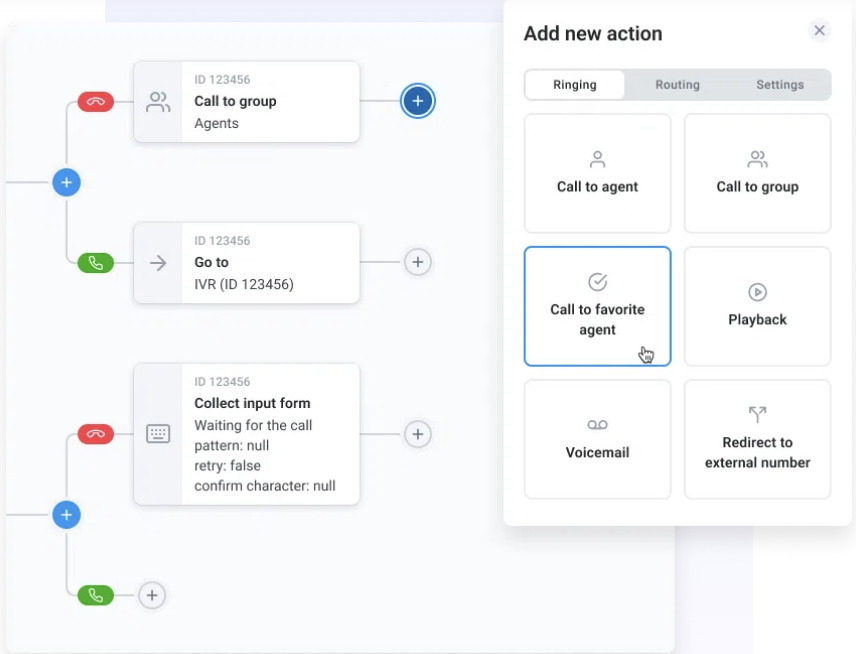Expand the plus connector below the green branch icon

(x=151, y=595)
